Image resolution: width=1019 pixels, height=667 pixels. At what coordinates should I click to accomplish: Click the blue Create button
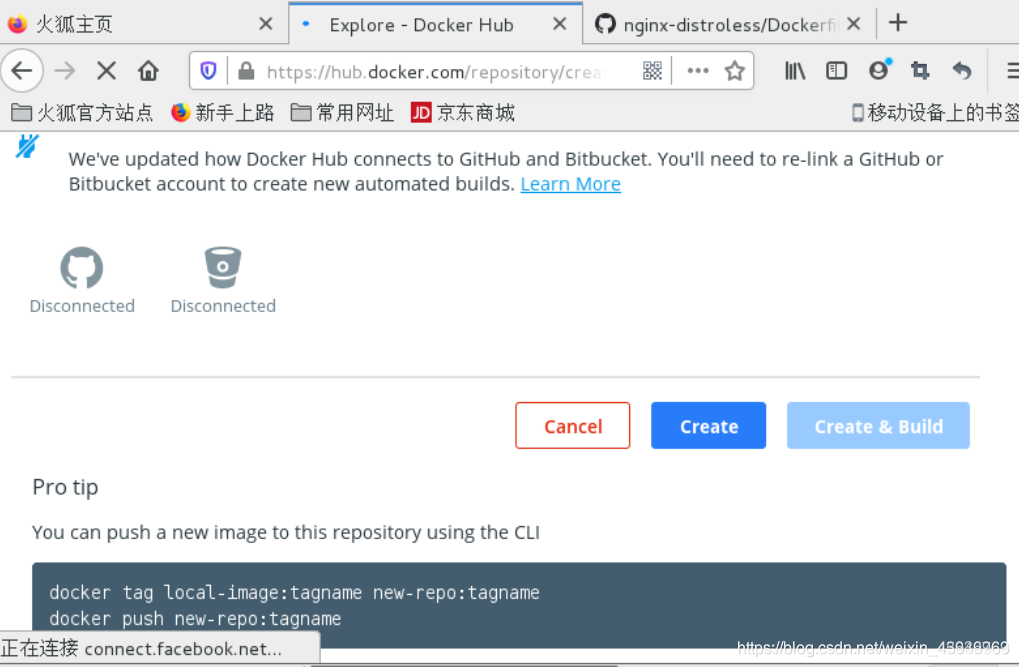pyautogui.click(x=708, y=426)
